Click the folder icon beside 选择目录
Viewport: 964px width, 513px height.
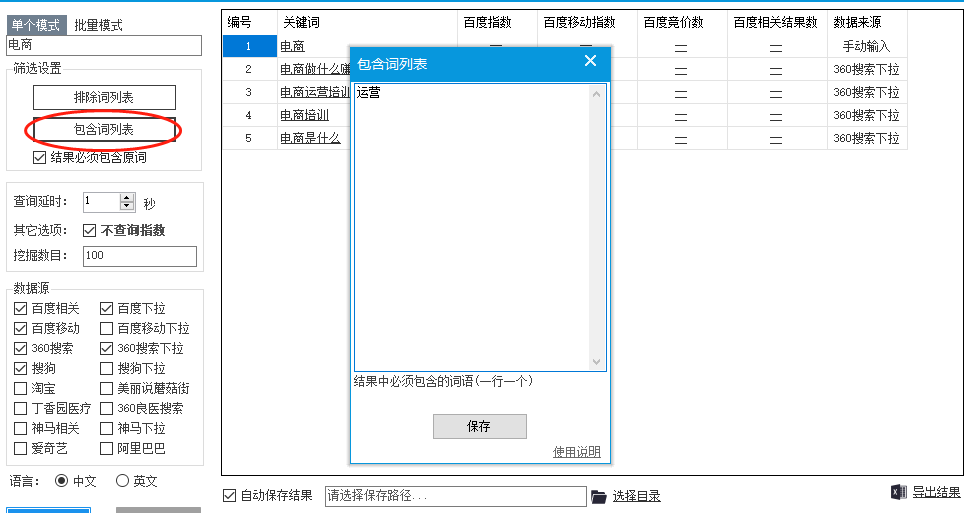tap(598, 496)
